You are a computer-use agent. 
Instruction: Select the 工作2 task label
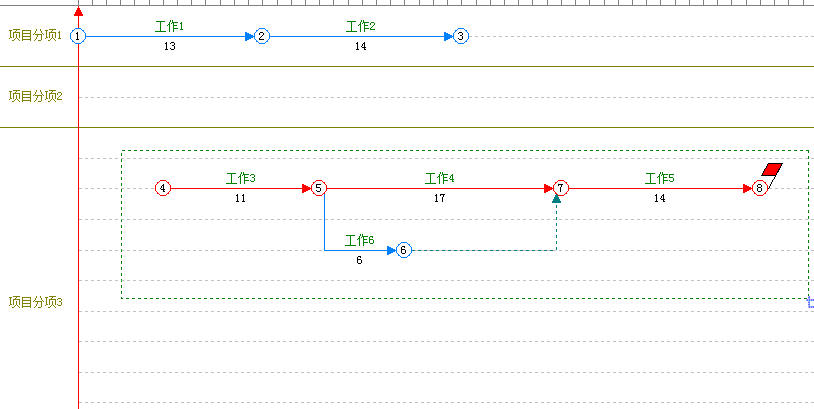coord(360,26)
